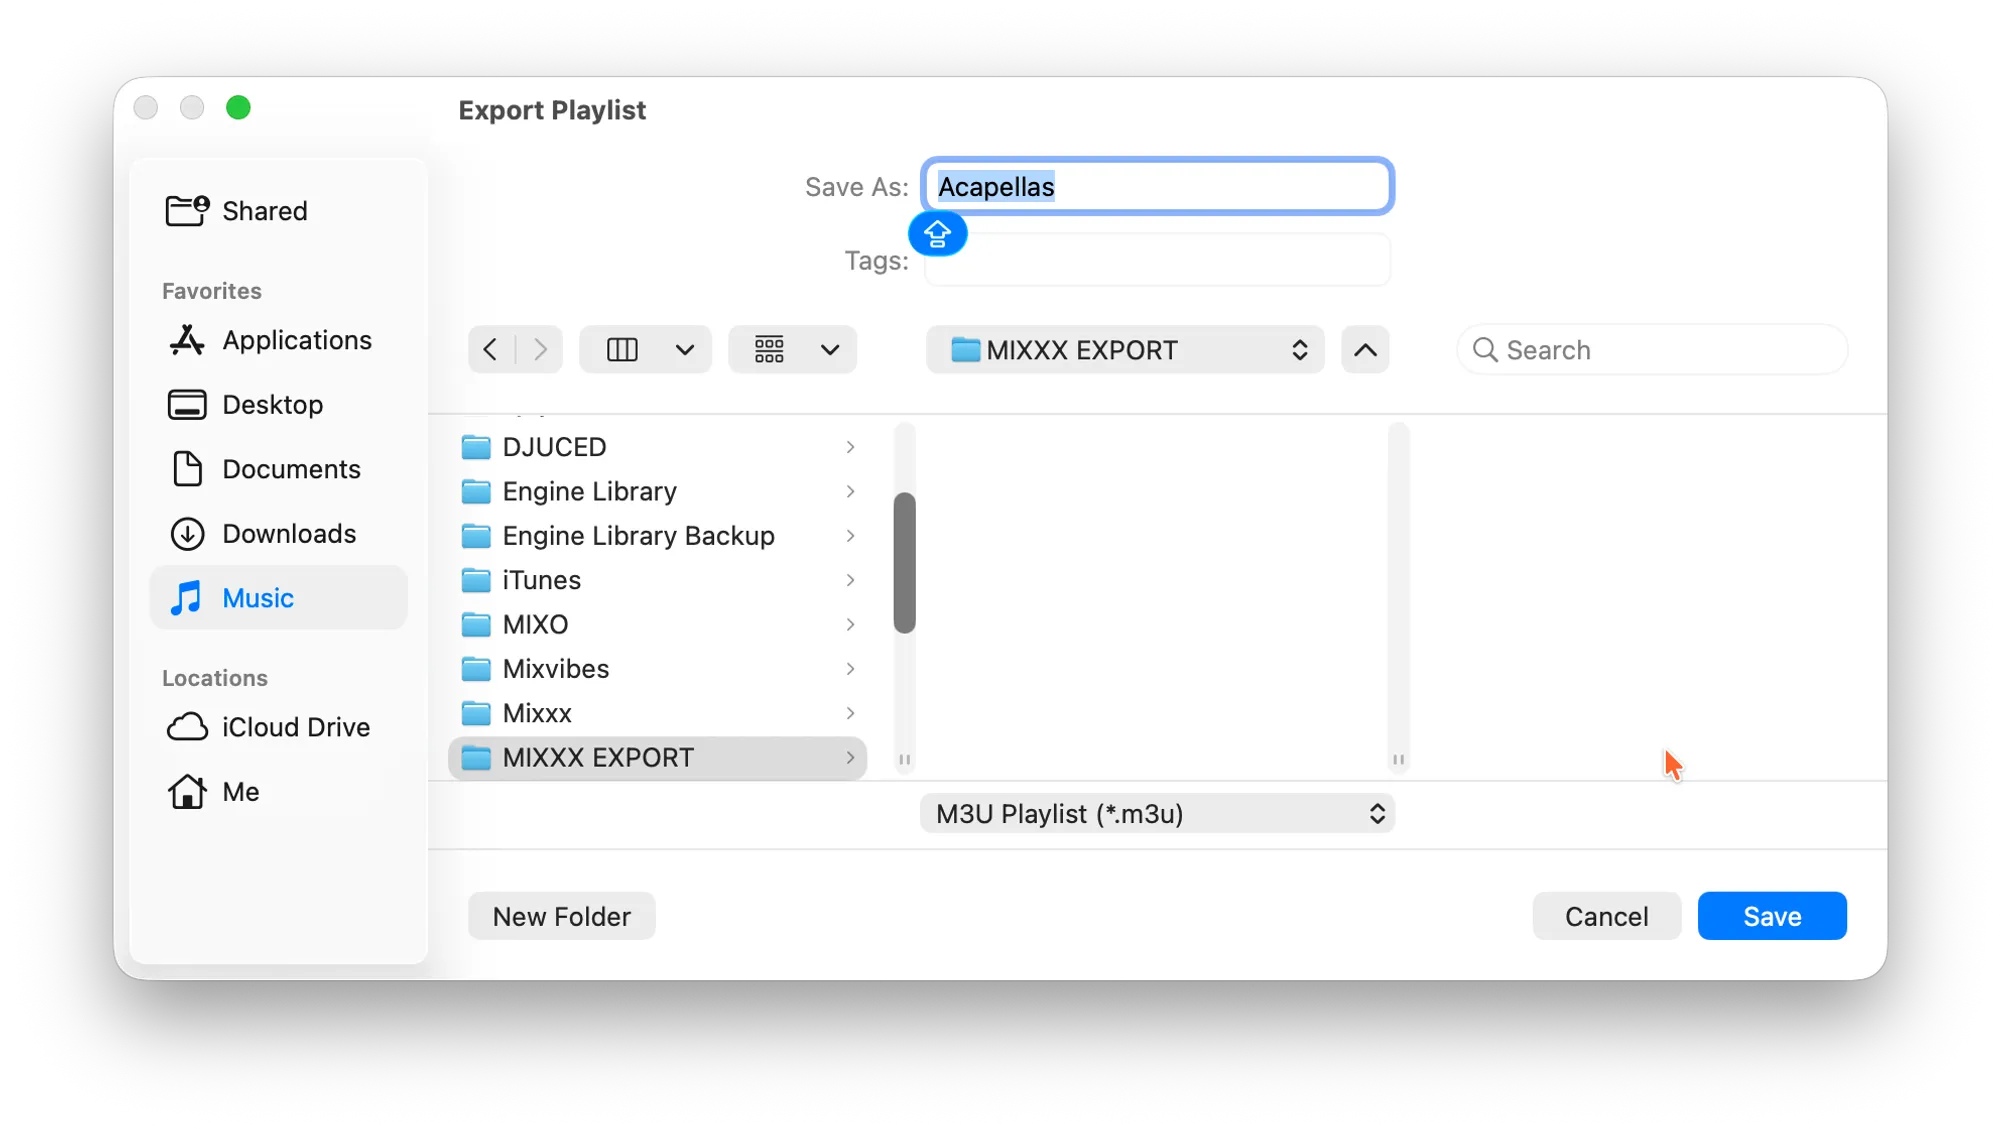2000x1129 pixels.
Task: Open the M3U Playlist format dropdown
Action: point(1157,814)
